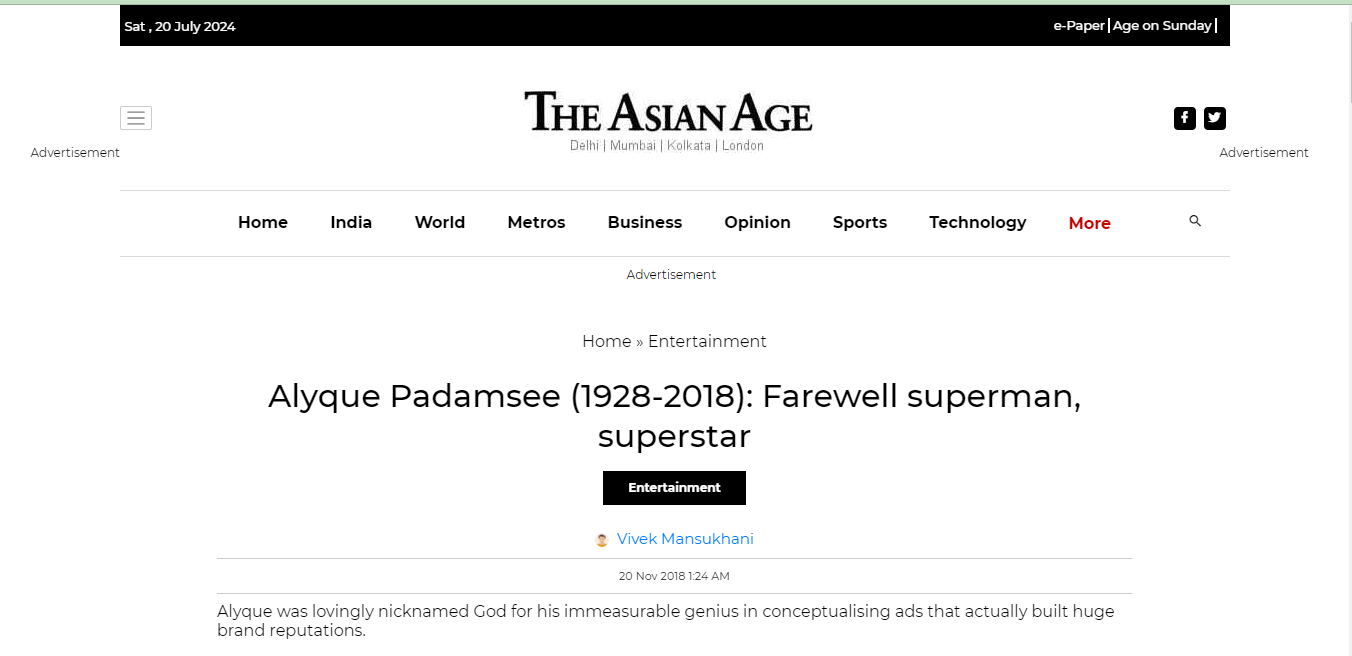Viewport: 1352px width, 656px height.
Task: Click Entertainment in the breadcrumb trail
Action: point(707,341)
